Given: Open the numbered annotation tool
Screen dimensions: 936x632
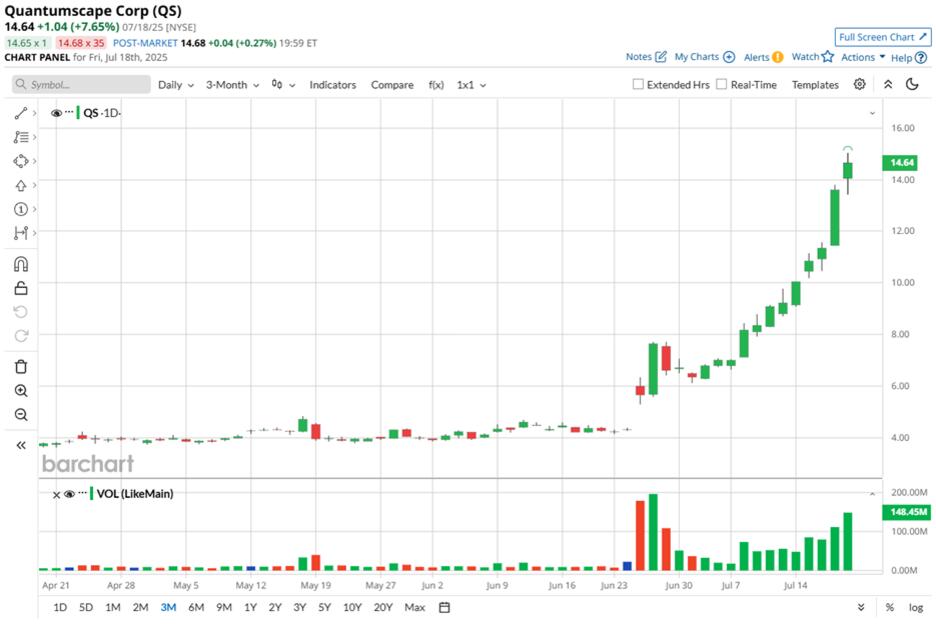Looking at the screenshot, I should (x=21, y=209).
